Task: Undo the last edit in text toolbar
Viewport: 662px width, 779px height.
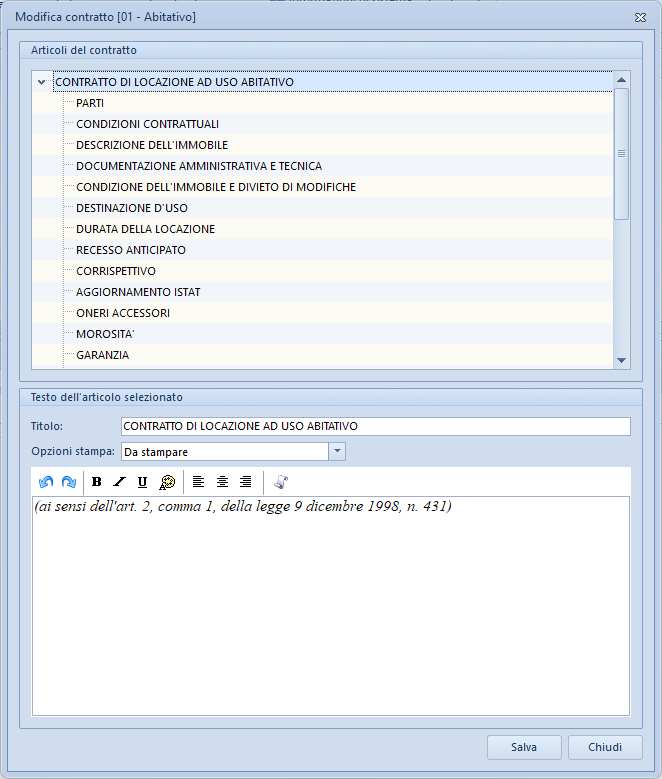Action: pos(46,481)
